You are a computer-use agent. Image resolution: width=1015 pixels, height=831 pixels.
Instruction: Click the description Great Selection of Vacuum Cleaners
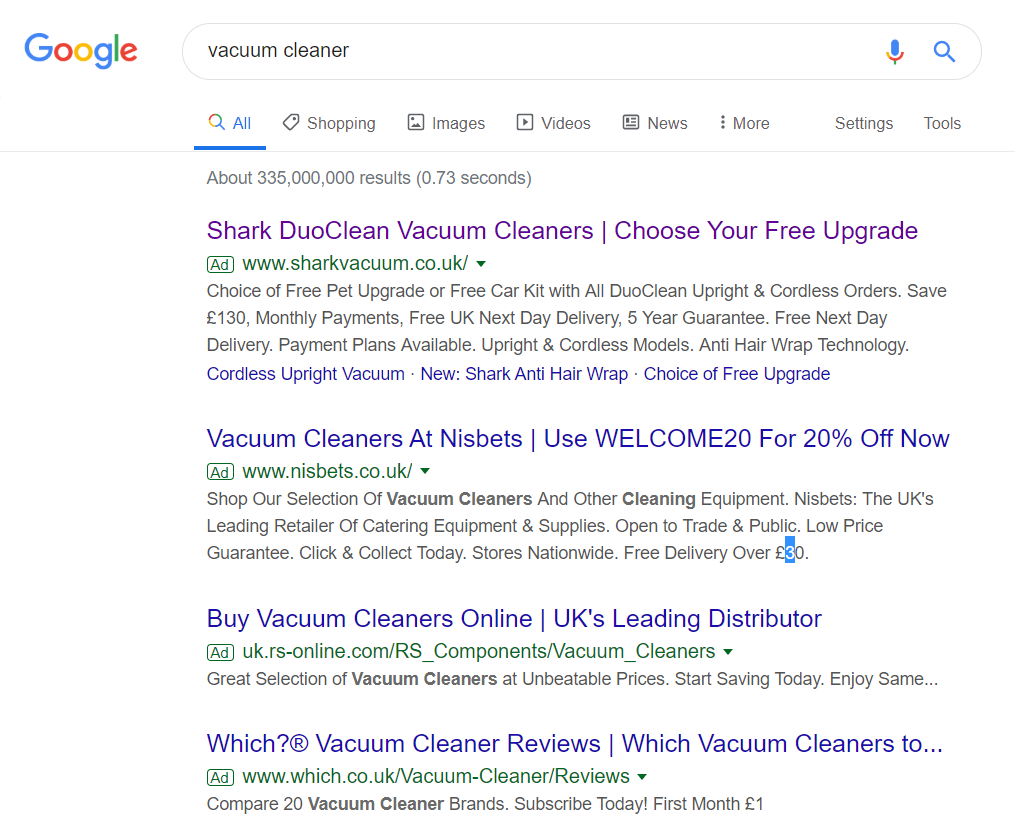572,680
